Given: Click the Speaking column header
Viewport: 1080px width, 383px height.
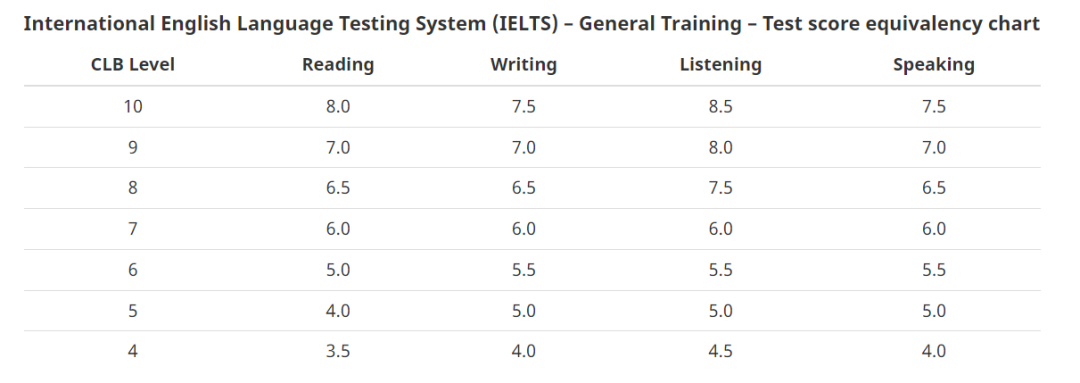Looking at the screenshot, I should coord(933,65).
